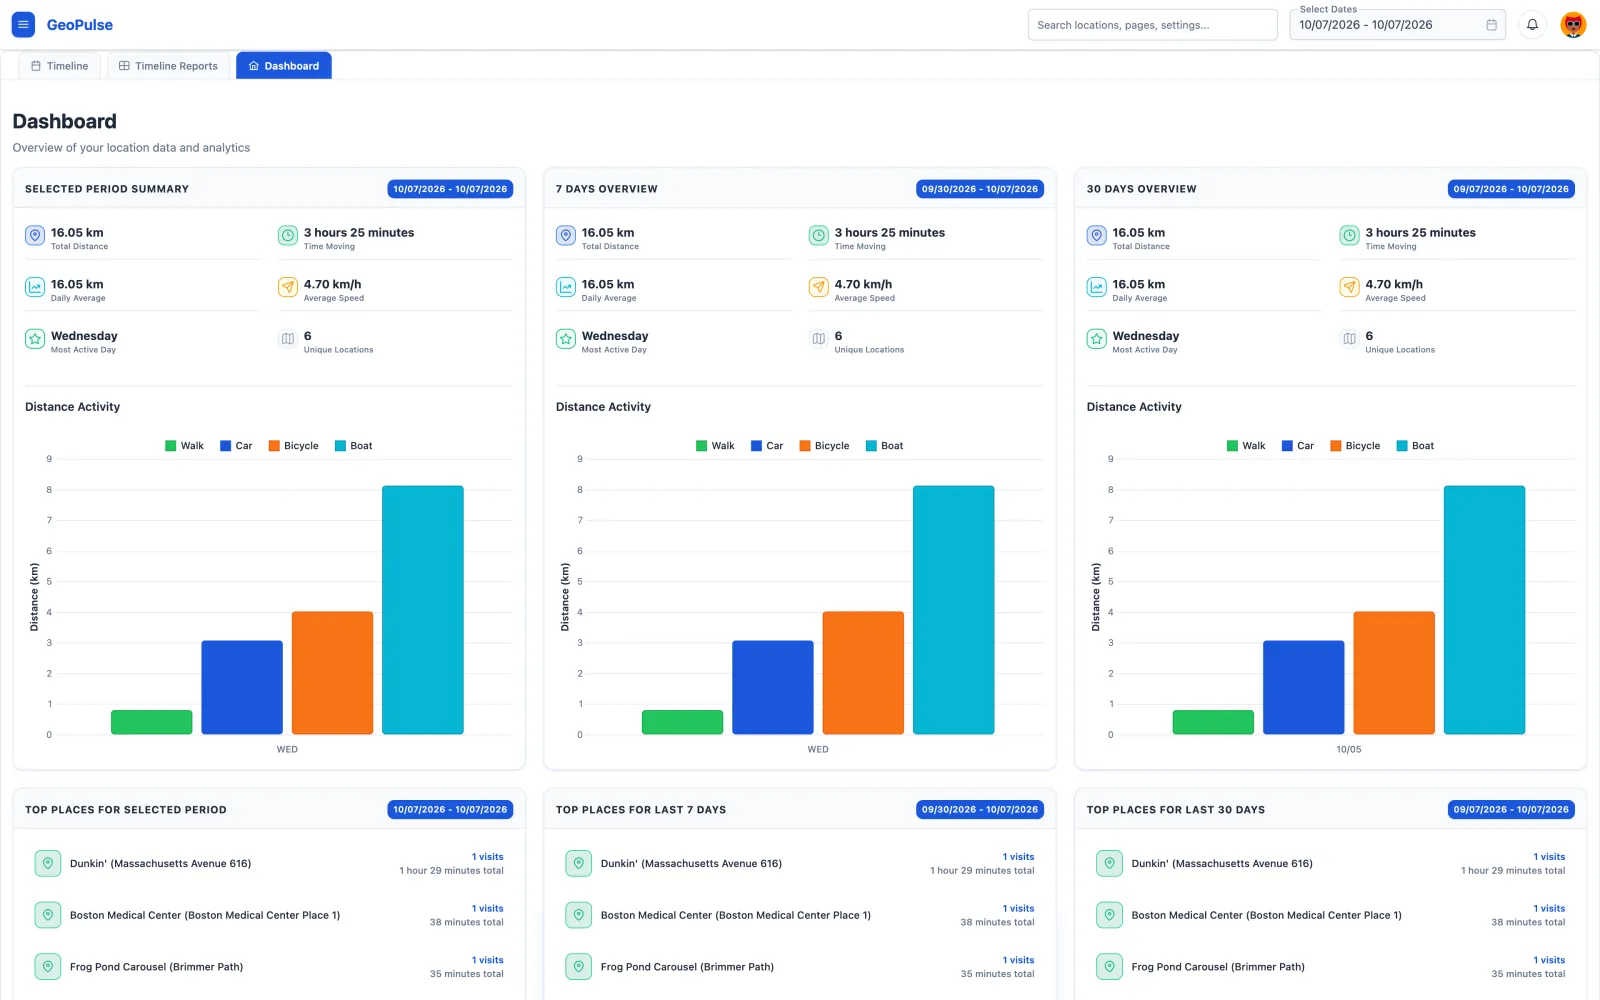Click 'Wednesday' in Selected Period Summary

[x=84, y=336]
